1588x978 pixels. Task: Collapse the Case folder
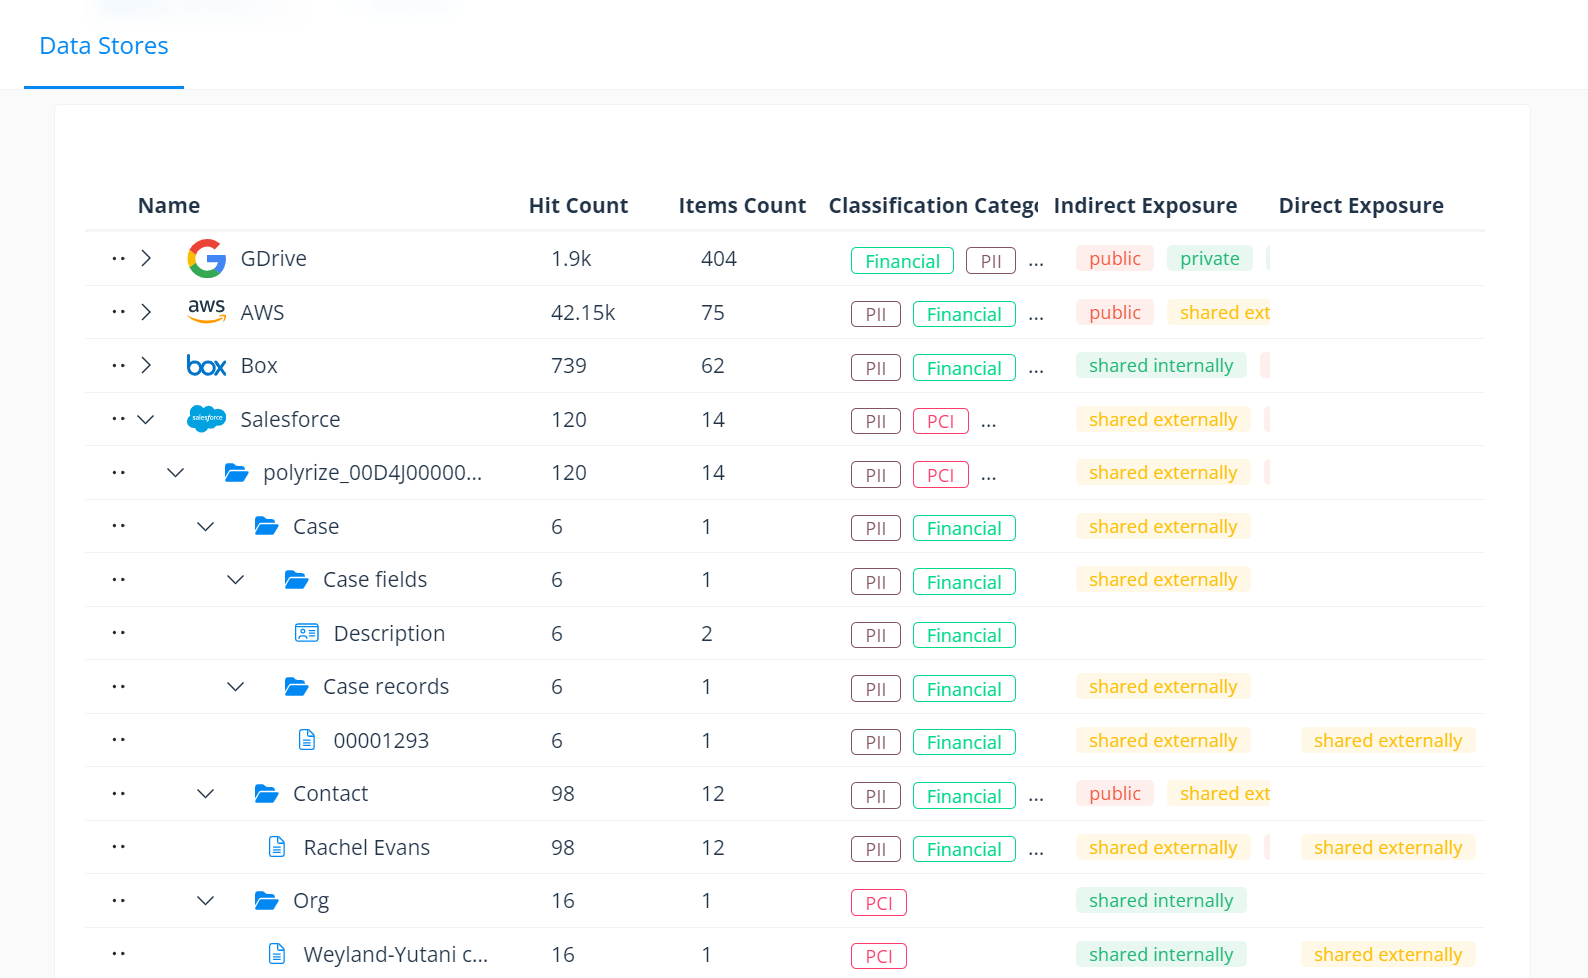pyautogui.click(x=206, y=526)
